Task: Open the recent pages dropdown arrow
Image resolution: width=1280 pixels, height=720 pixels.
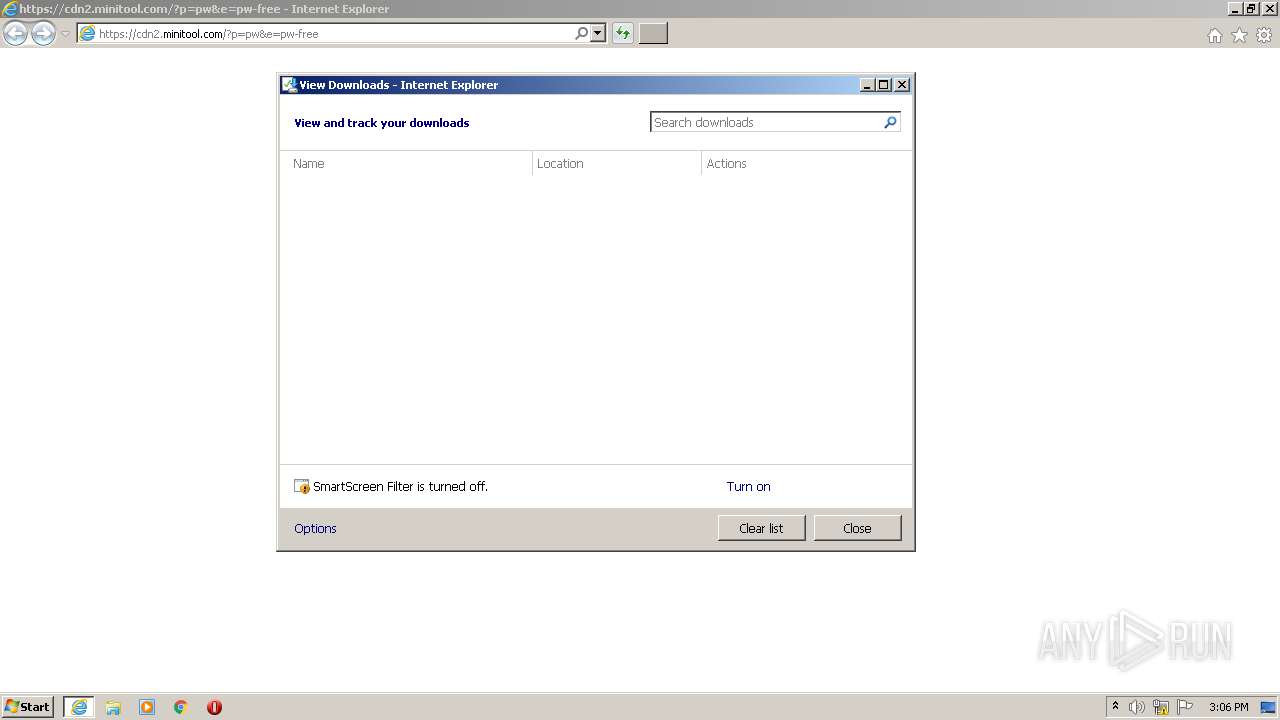Action: pyautogui.click(x=65, y=34)
